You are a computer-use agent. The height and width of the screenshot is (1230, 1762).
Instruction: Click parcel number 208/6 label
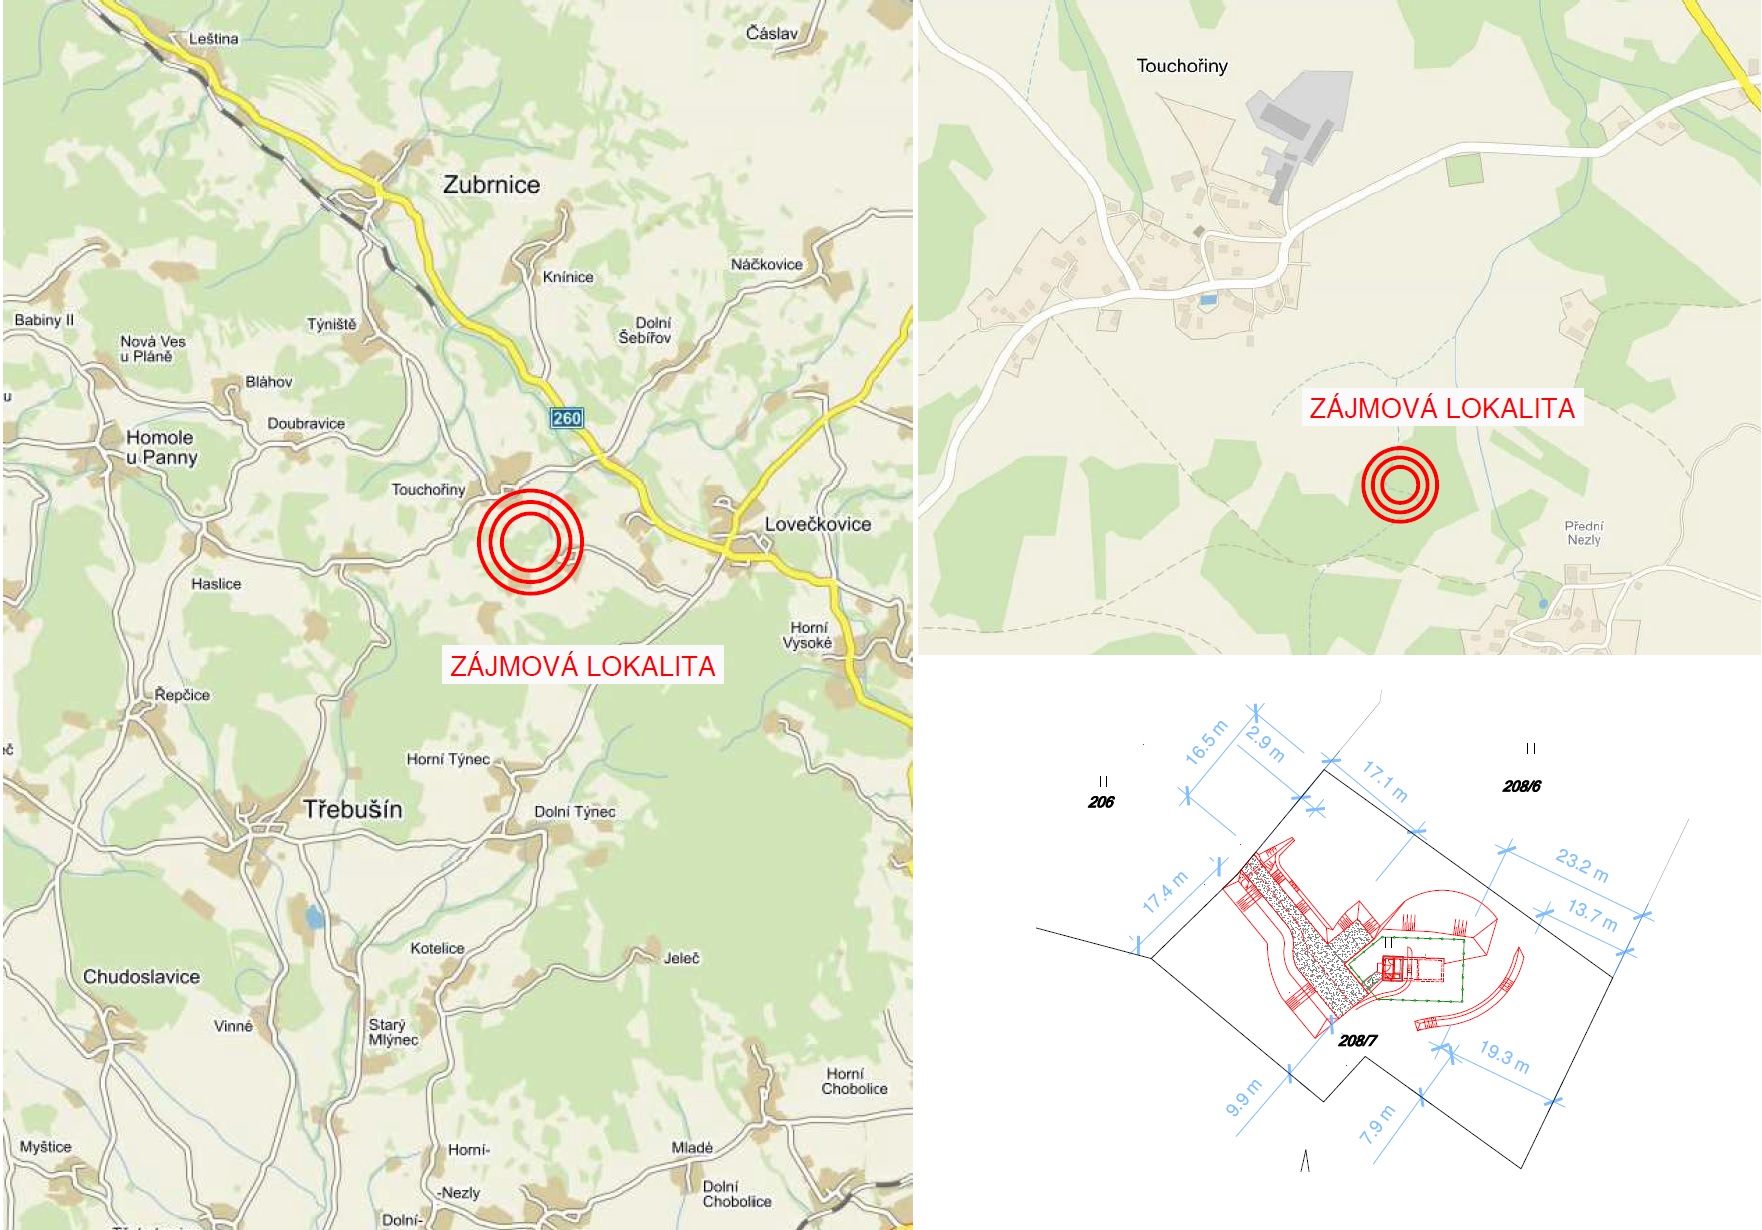(x=1521, y=786)
